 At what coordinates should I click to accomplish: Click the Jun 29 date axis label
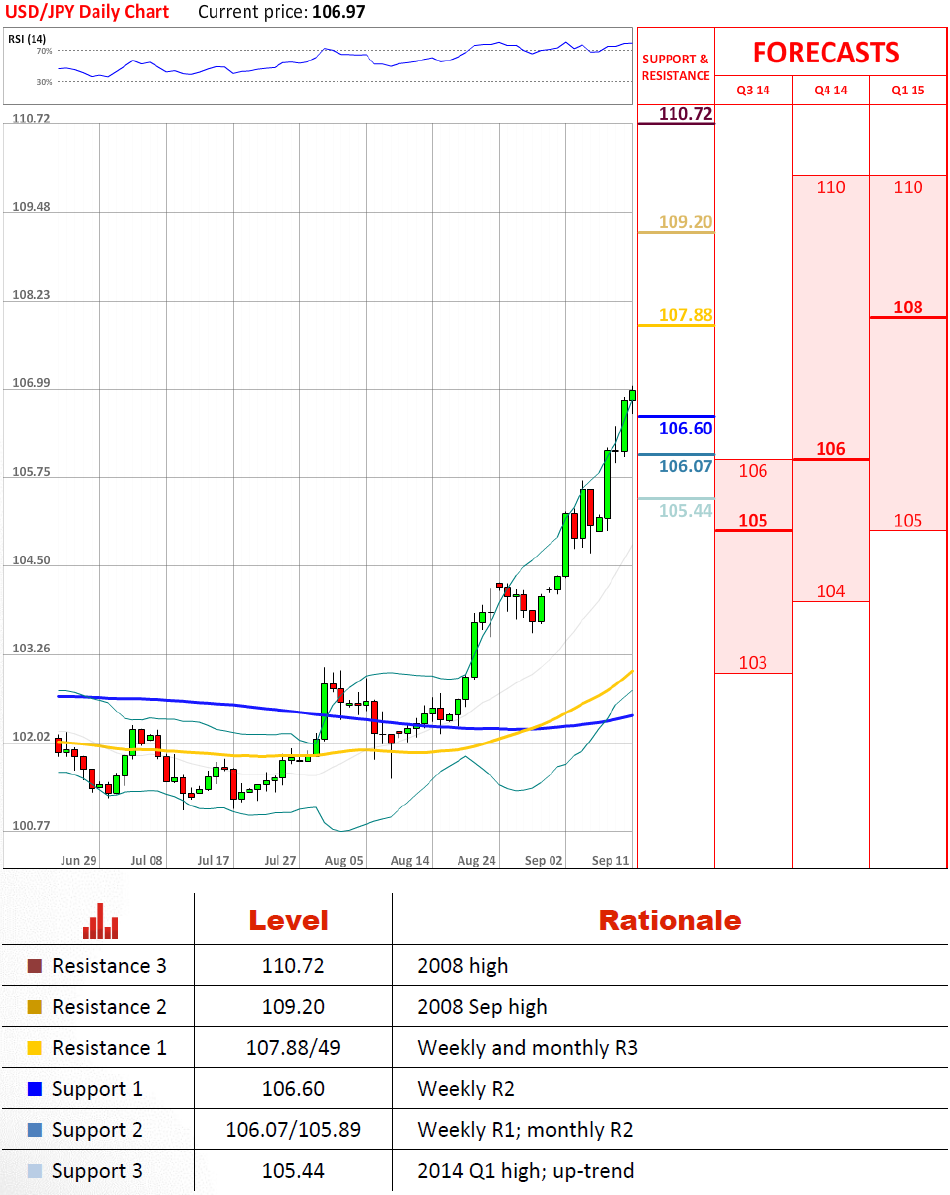click(78, 860)
